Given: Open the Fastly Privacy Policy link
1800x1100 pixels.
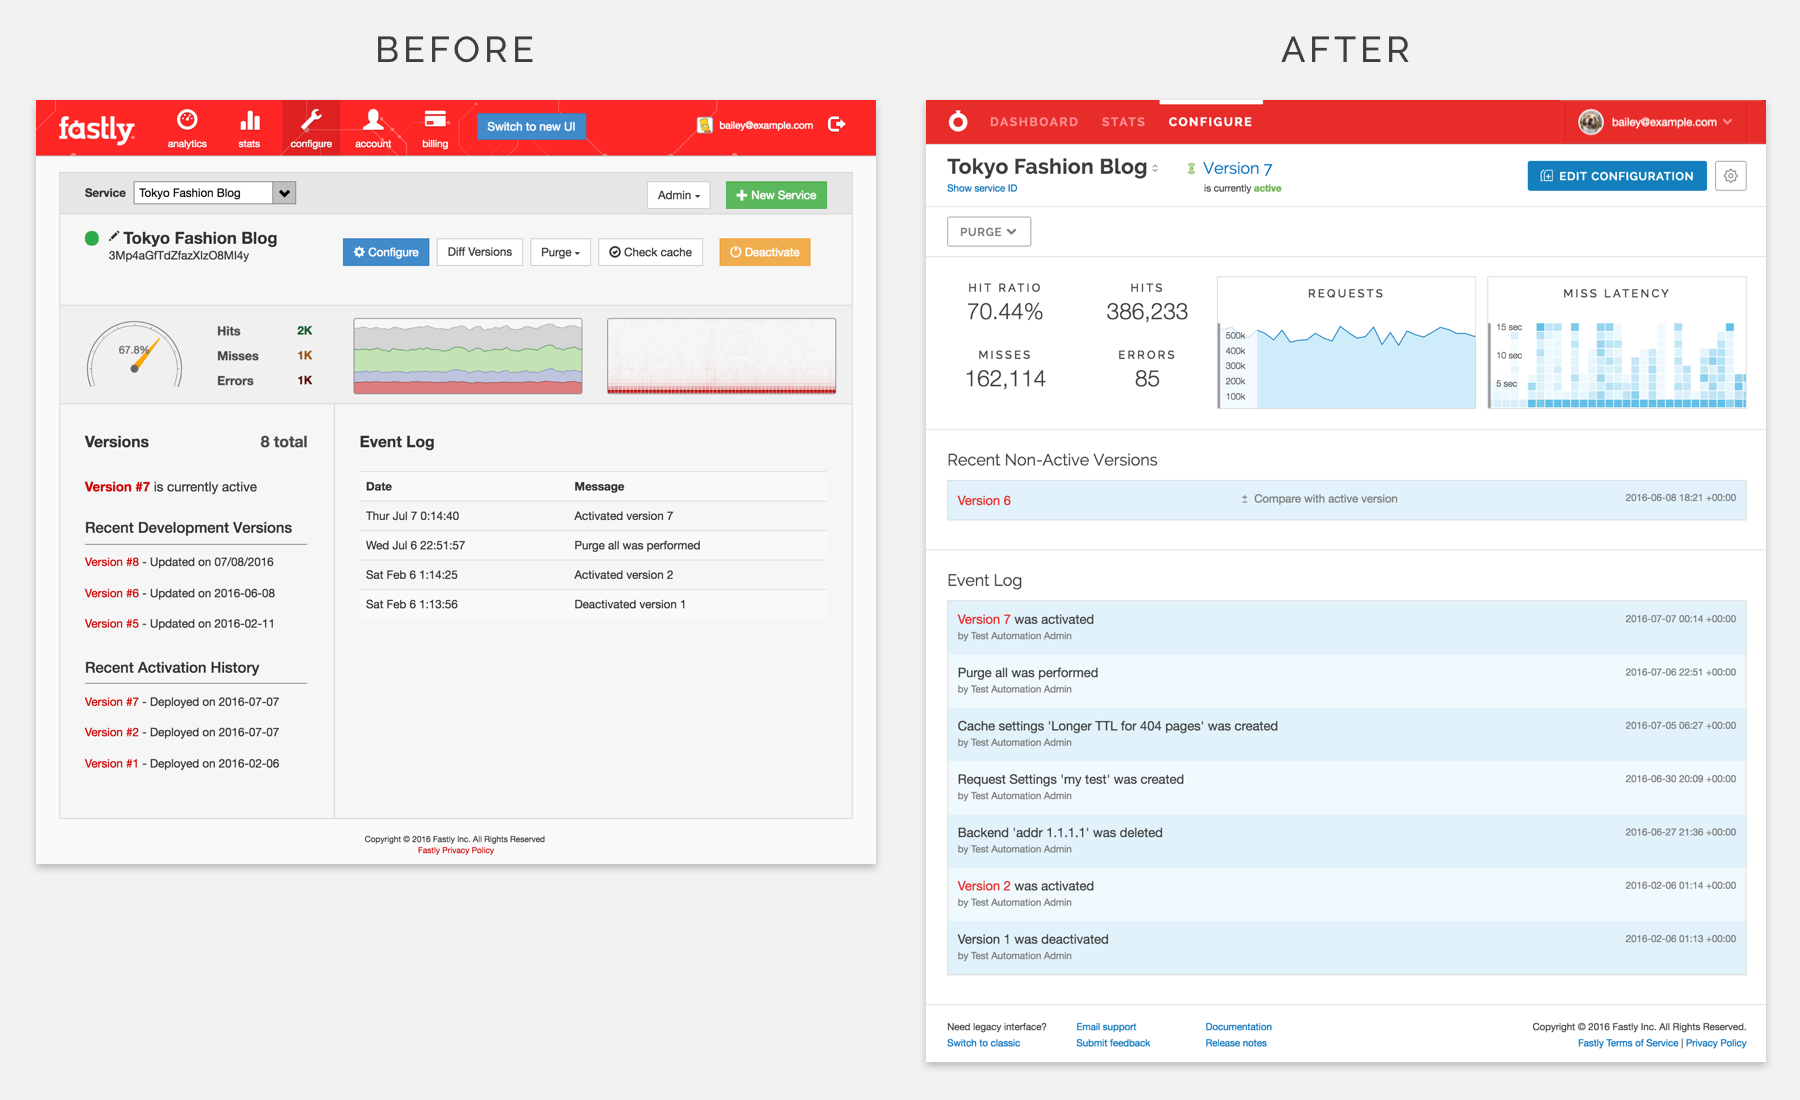Looking at the screenshot, I should [455, 850].
